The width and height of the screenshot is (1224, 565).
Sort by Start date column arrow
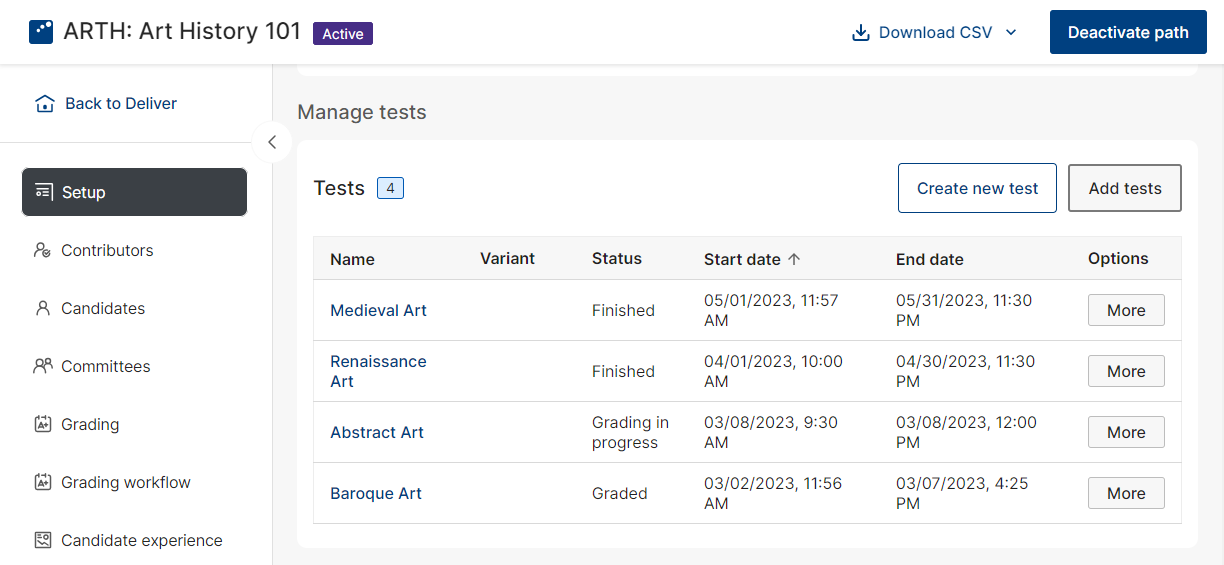click(x=794, y=259)
